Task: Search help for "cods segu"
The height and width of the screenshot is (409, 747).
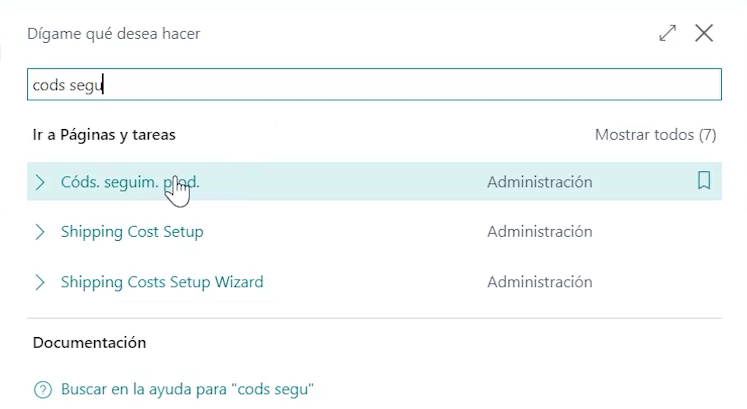Action: tap(188, 389)
